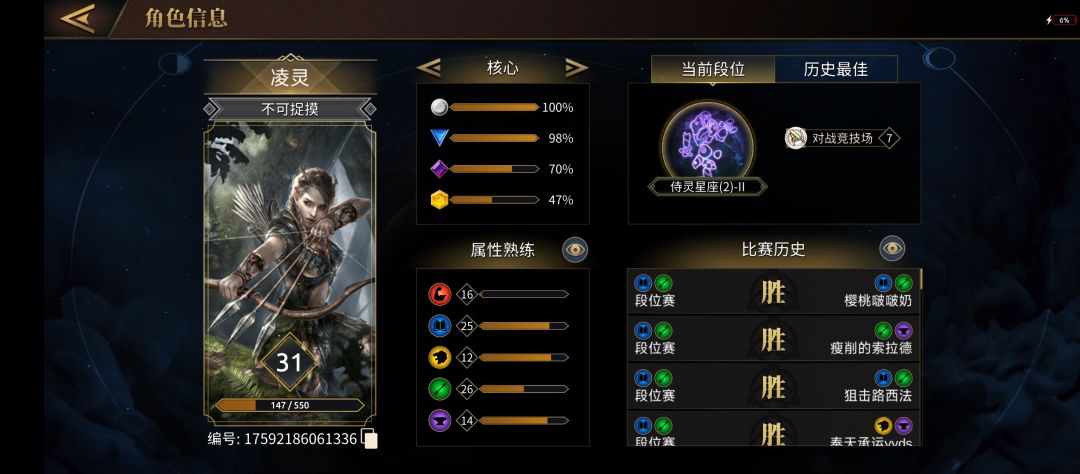Click the blue intelligence book attribute icon
The width and height of the screenshot is (1080, 474).
(x=439, y=326)
